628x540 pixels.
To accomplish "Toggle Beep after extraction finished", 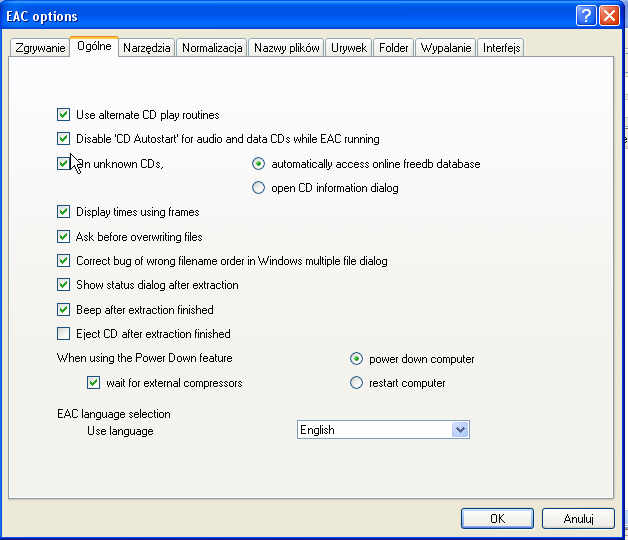I will [63, 309].
